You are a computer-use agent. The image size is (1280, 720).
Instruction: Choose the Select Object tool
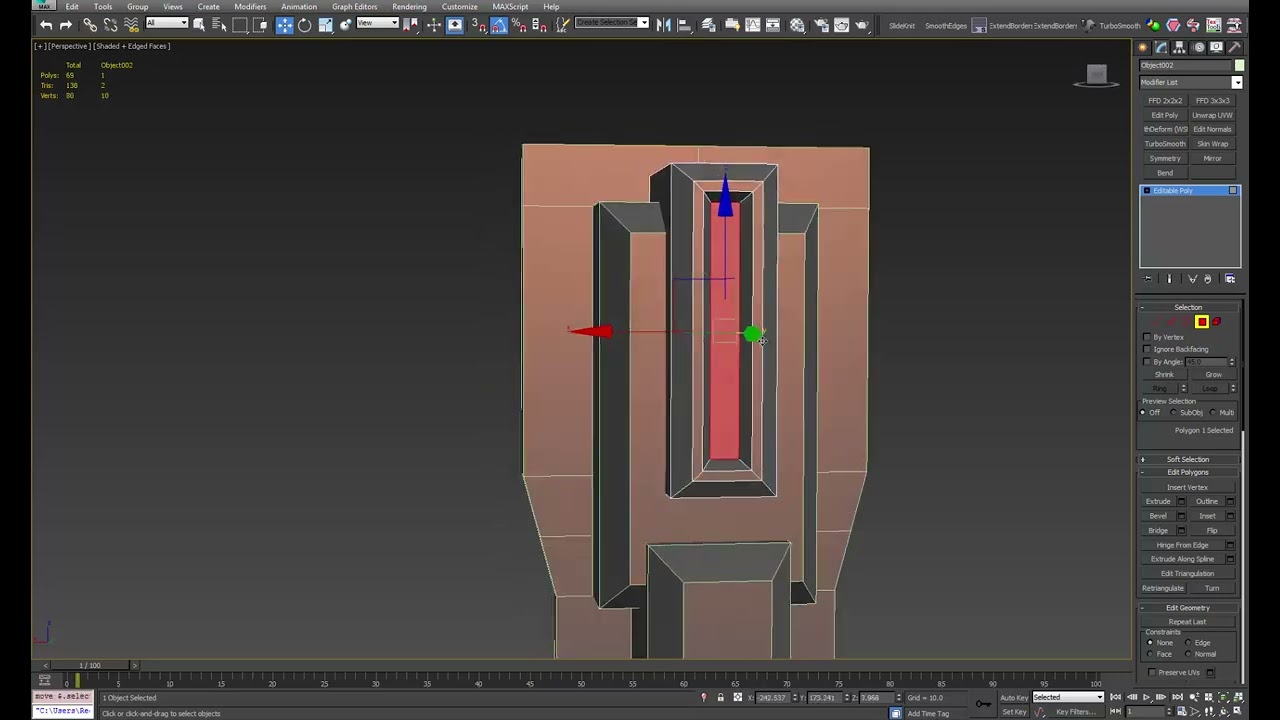[x=199, y=25]
